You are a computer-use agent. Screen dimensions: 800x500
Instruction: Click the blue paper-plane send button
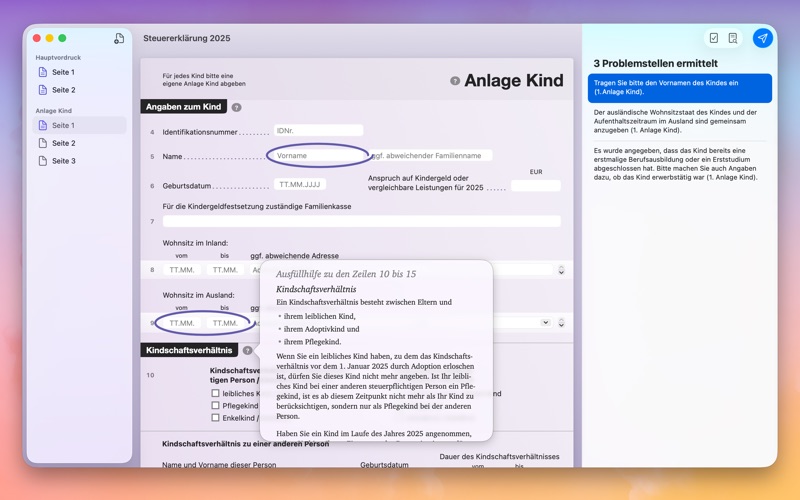pos(762,38)
